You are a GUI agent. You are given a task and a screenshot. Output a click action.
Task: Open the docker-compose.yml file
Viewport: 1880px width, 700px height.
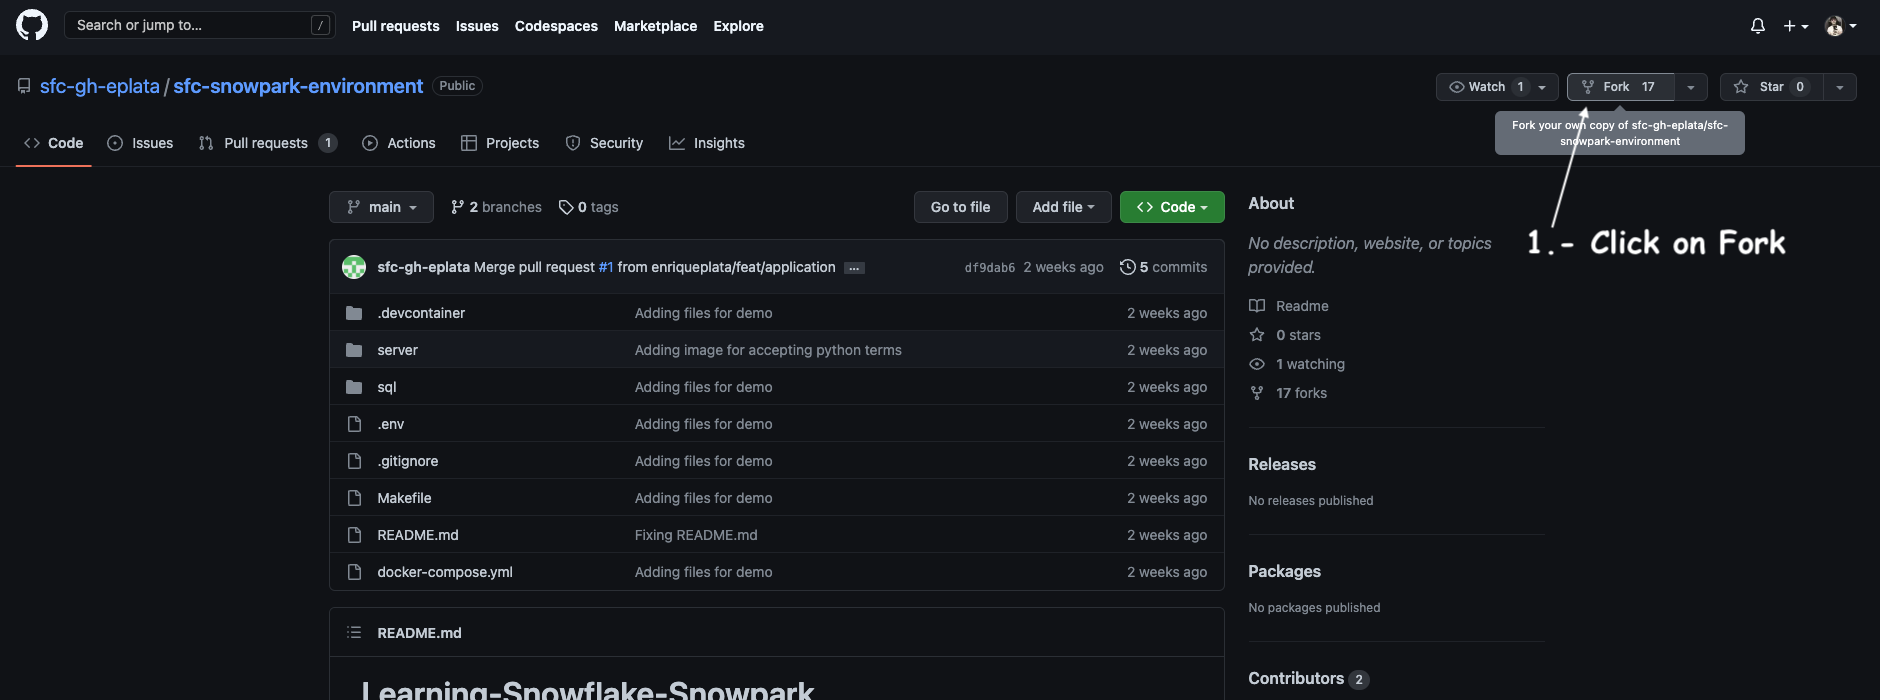tap(444, 572)
